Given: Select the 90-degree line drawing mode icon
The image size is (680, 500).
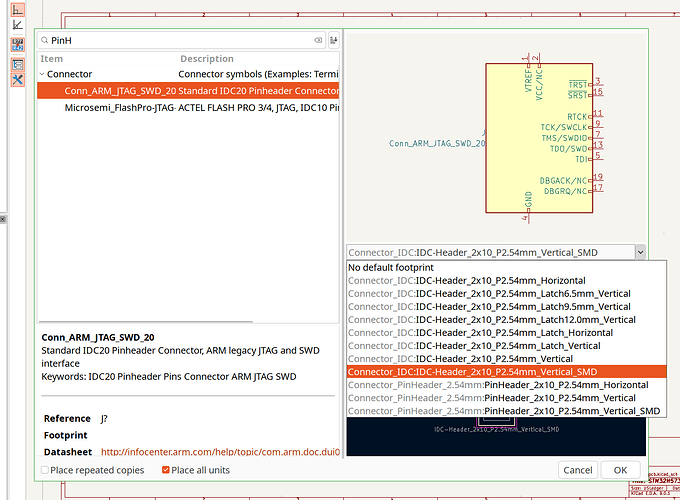Looking at the screenshot, I should pyautogui.click(x=18, y=10).
